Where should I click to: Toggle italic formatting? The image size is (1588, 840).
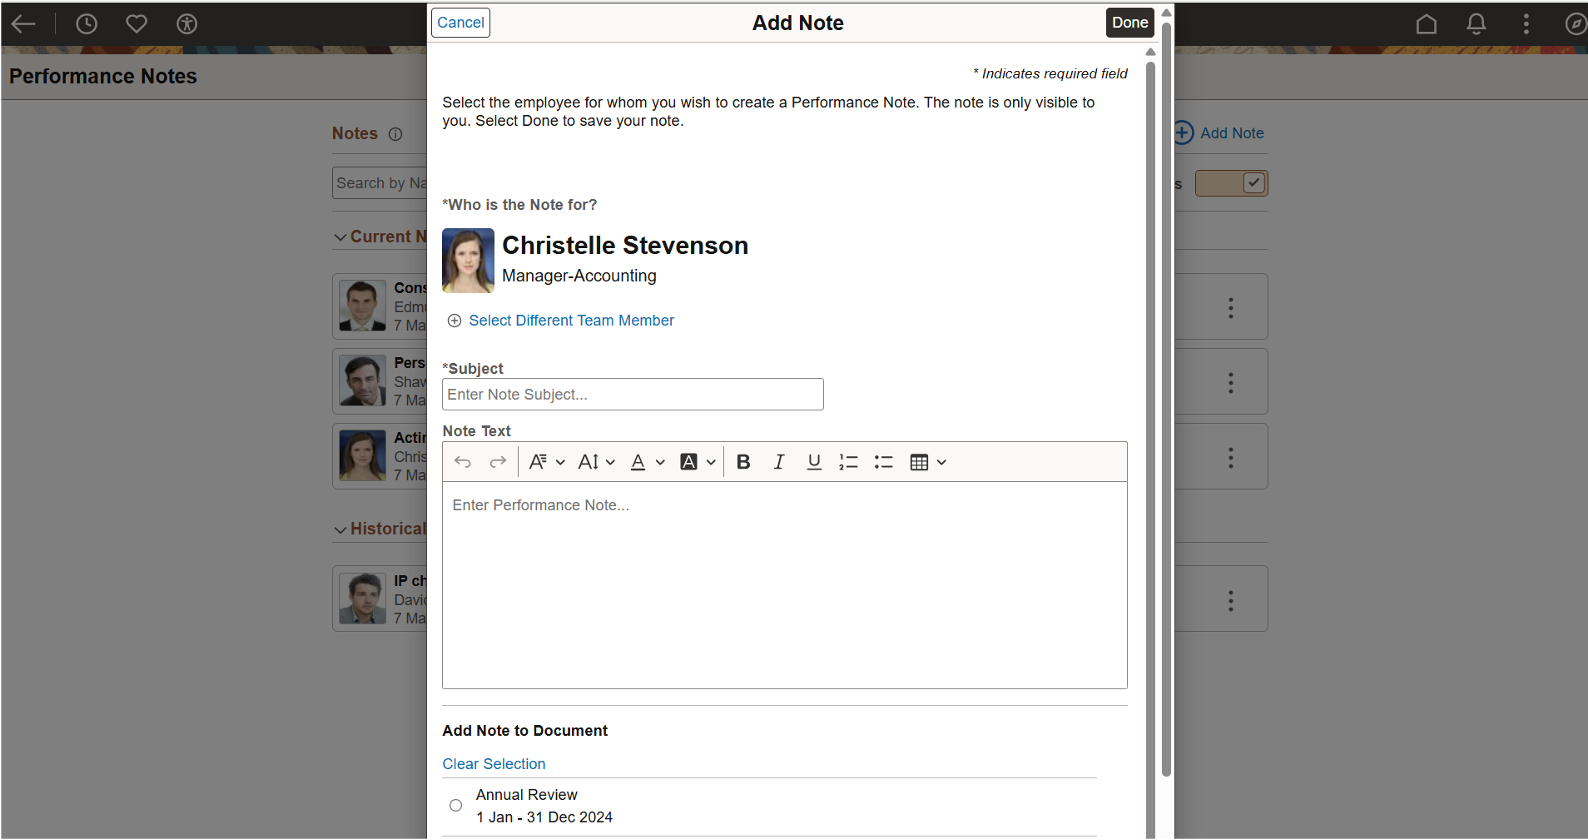click(x=778, y=462)
